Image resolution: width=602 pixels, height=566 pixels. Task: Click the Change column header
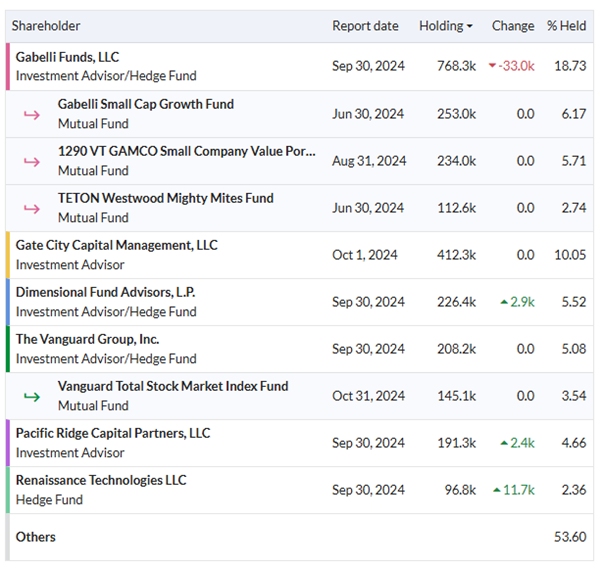(x=513, y=26)
